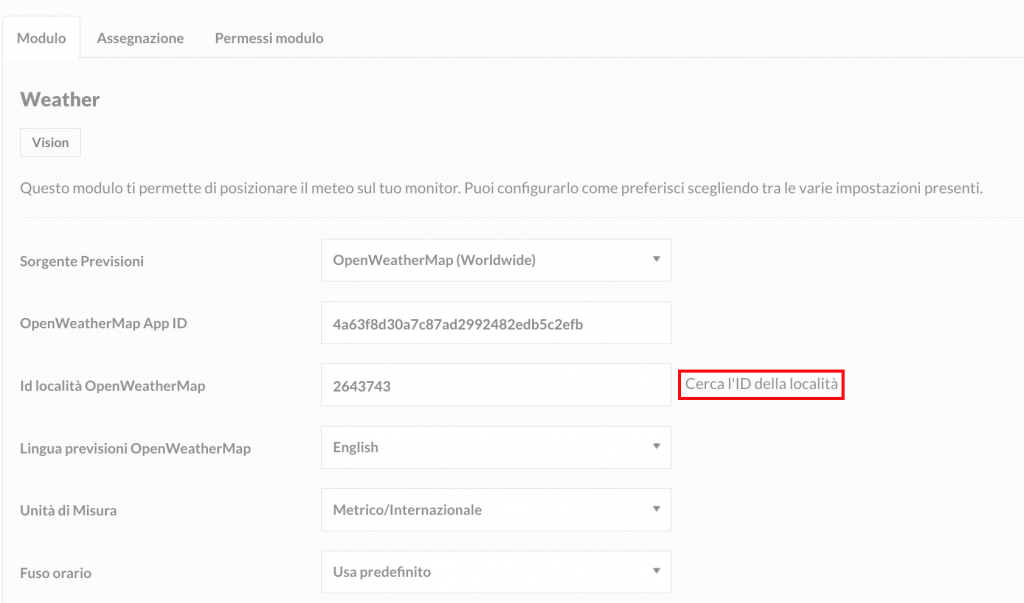1024x603 pixels.
Task: Click the Fuso orario label
Action: click(56, 574)
